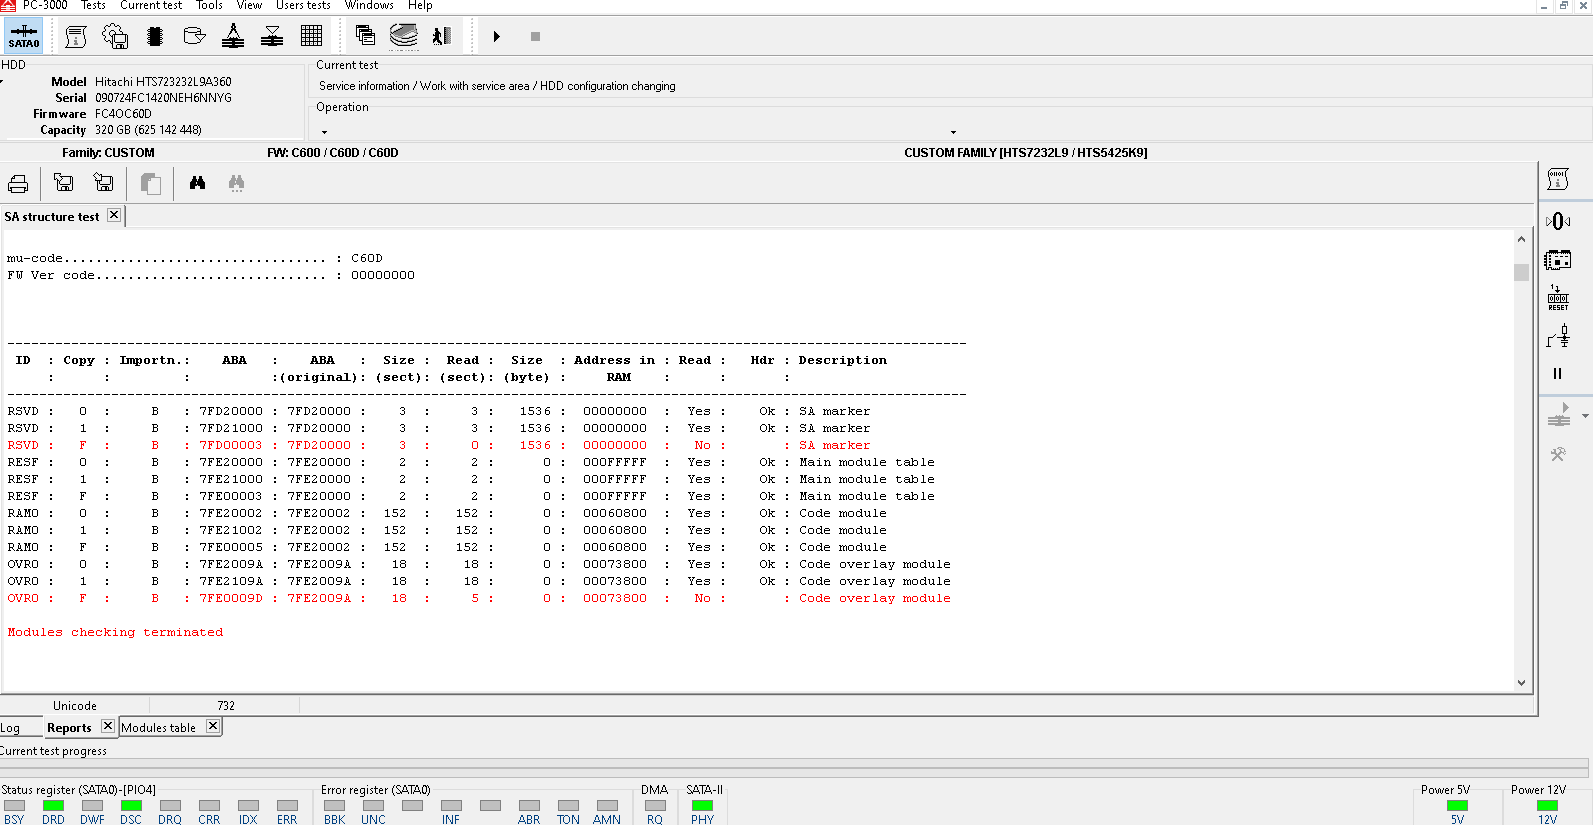Print the report via printer icon
The width and height of the screenshot is (1593, 825).
[18, 184]
